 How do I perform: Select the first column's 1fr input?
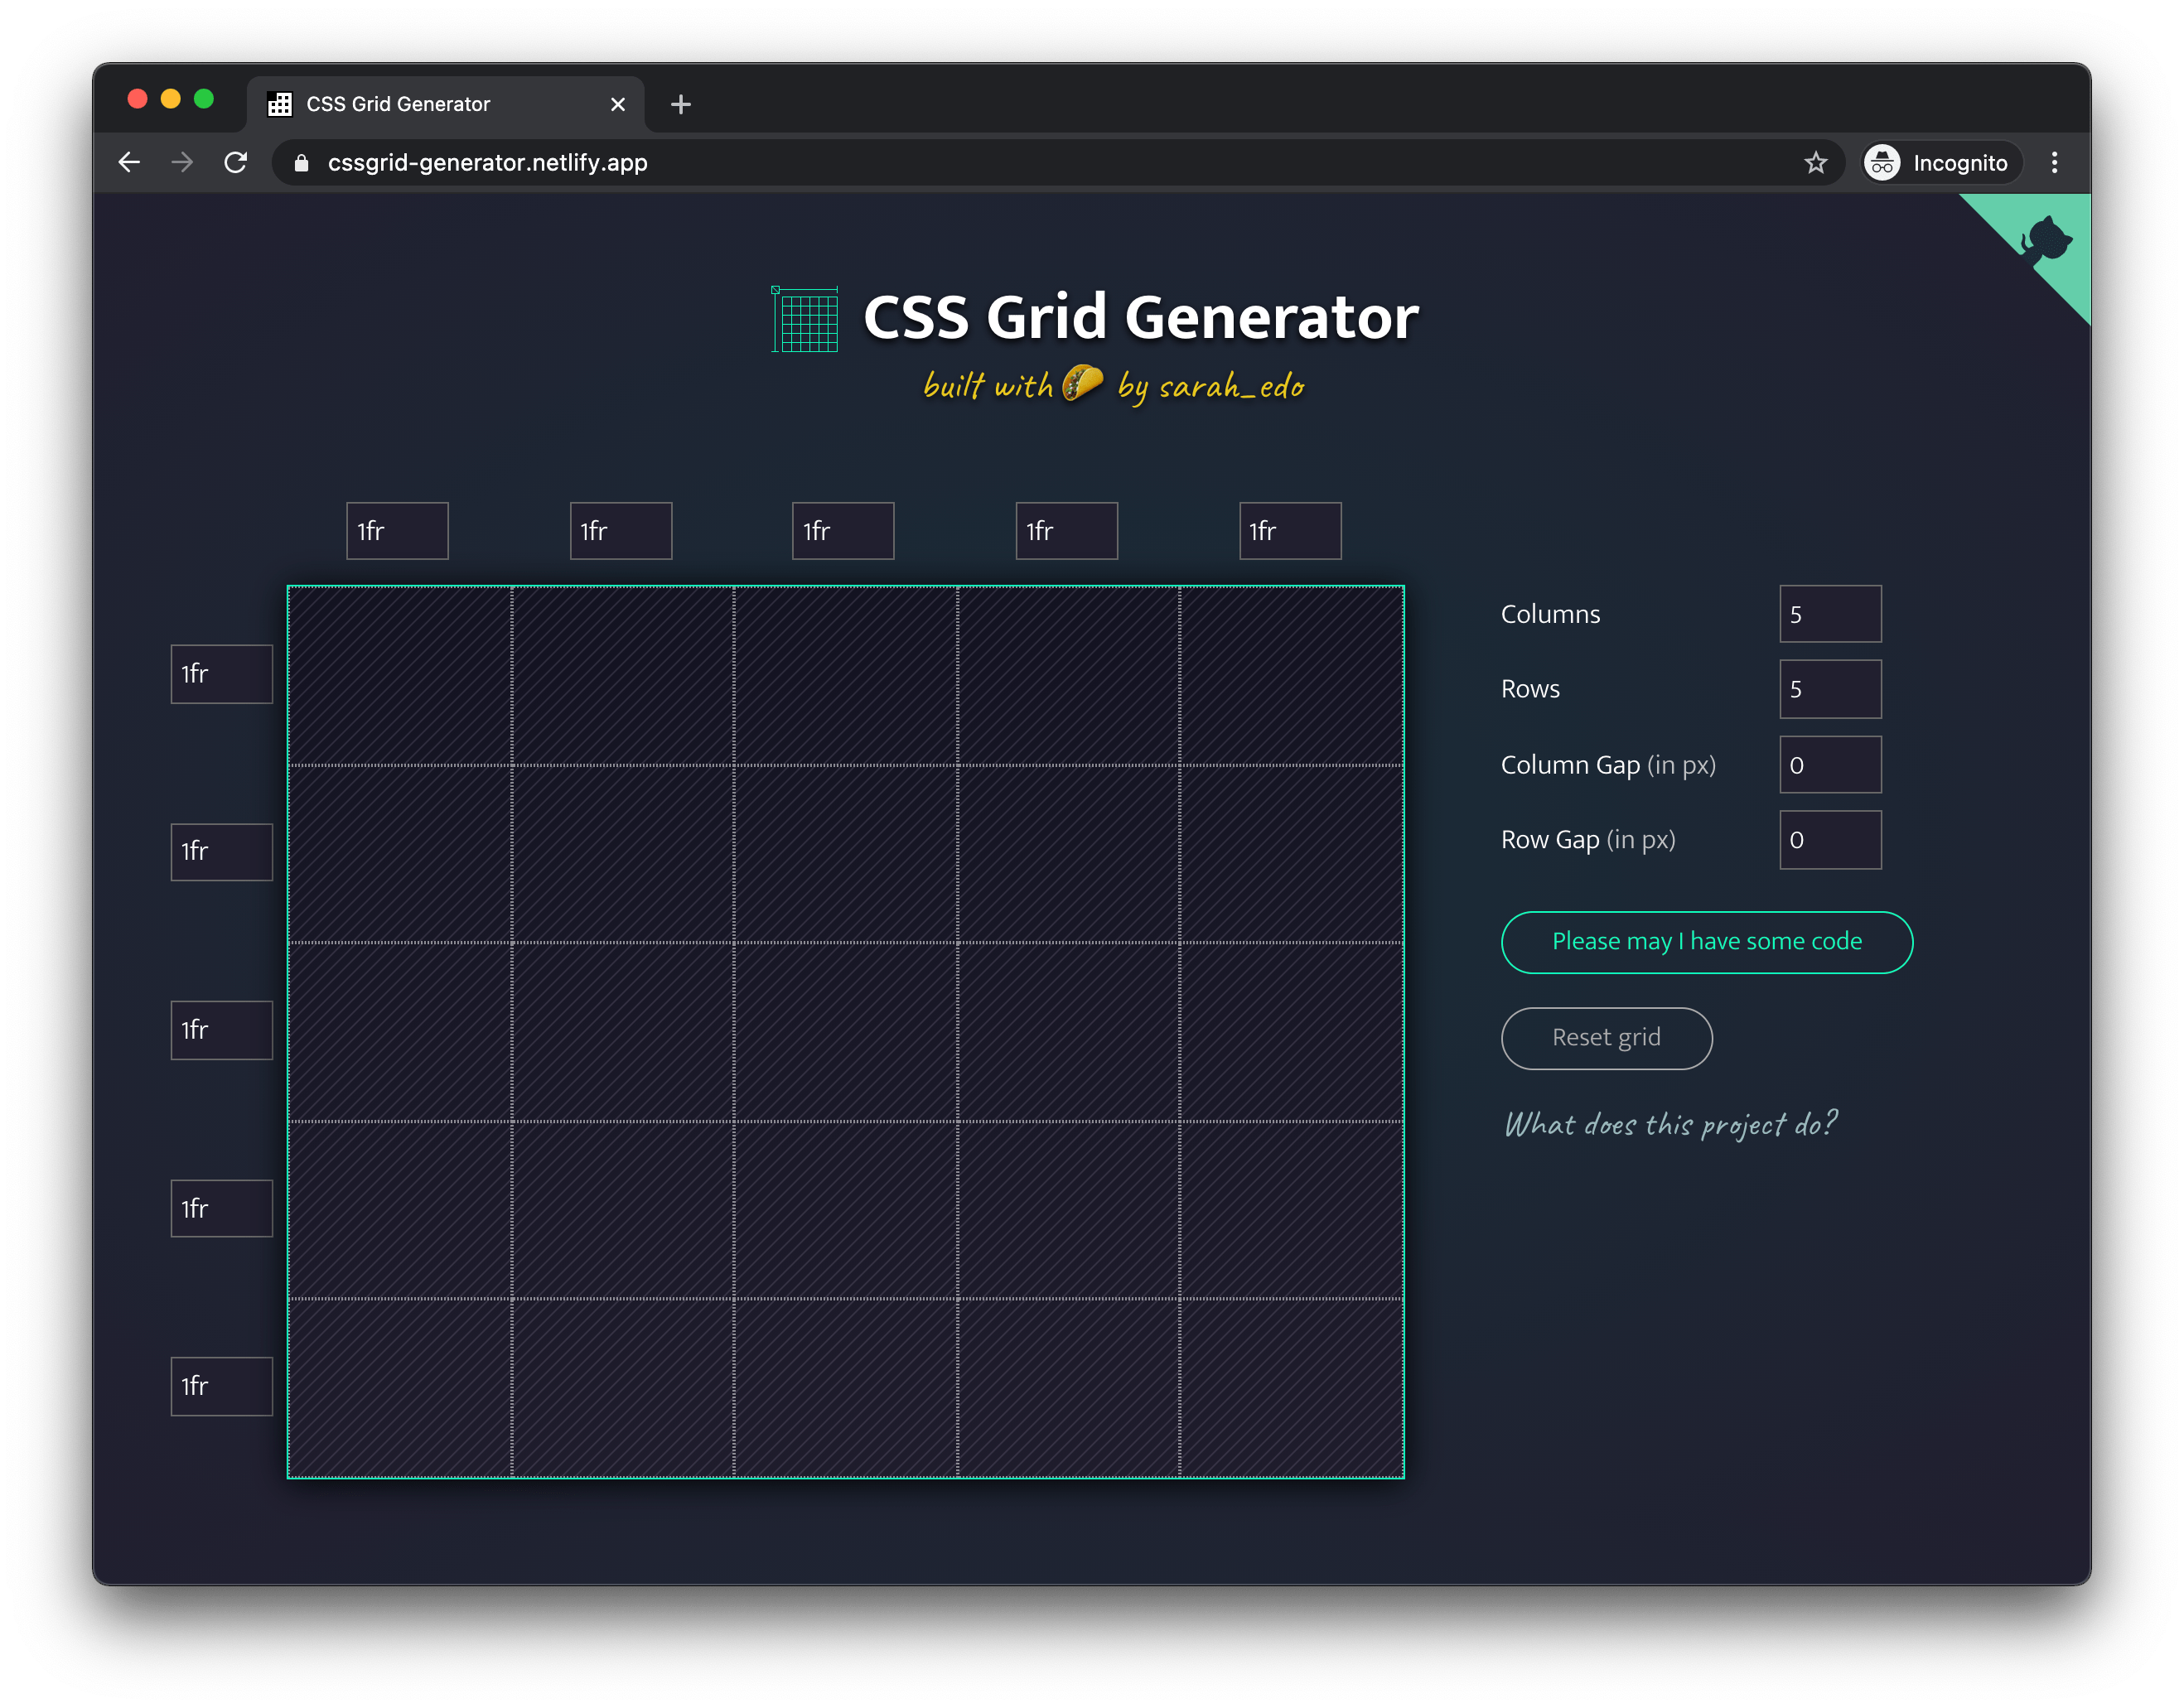pyautogui.click(x=397, y=531)
